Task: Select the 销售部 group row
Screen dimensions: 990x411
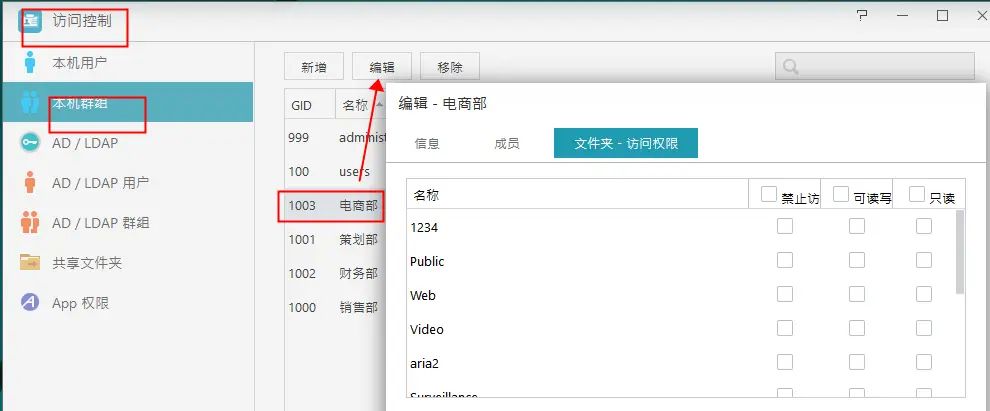Action: 335,307
